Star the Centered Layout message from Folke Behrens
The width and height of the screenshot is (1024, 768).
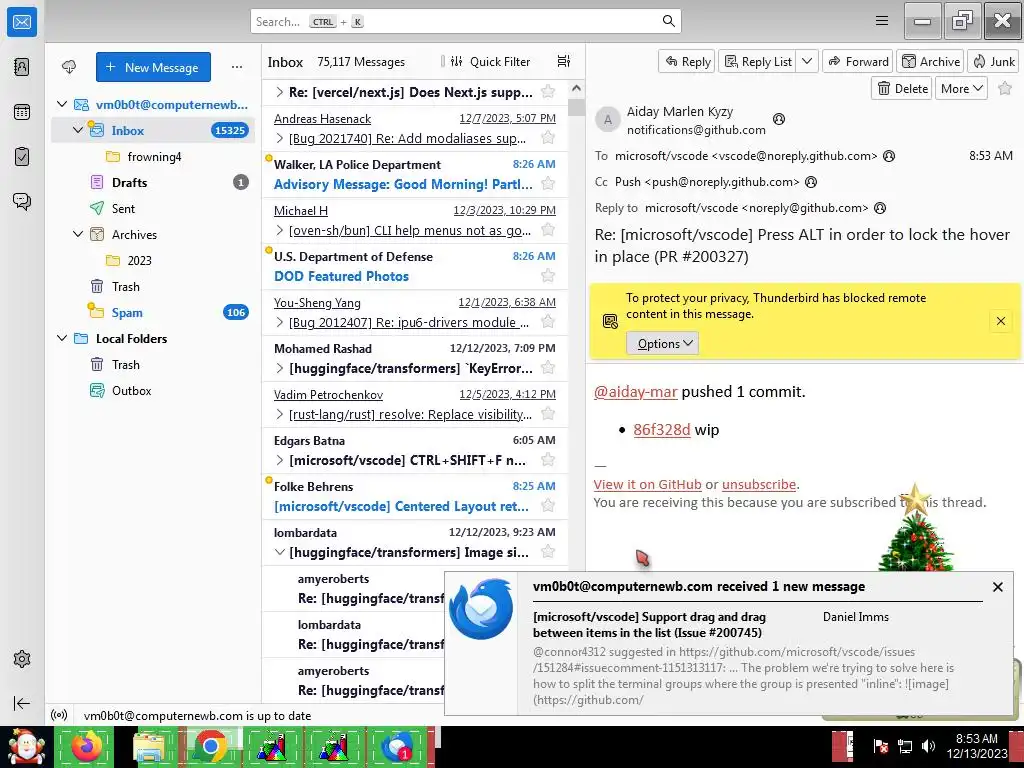(x=548, y=505)
